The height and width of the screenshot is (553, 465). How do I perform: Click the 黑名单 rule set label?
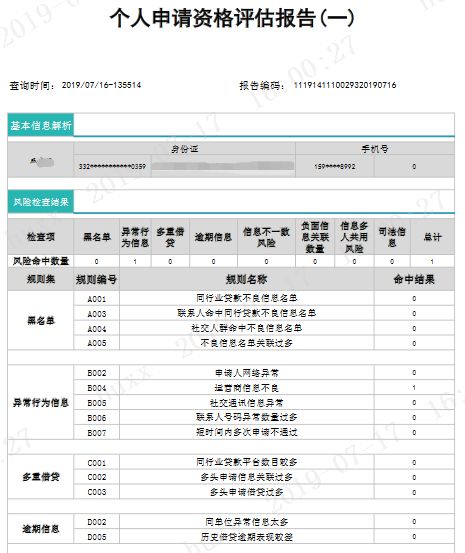point(41,321)
